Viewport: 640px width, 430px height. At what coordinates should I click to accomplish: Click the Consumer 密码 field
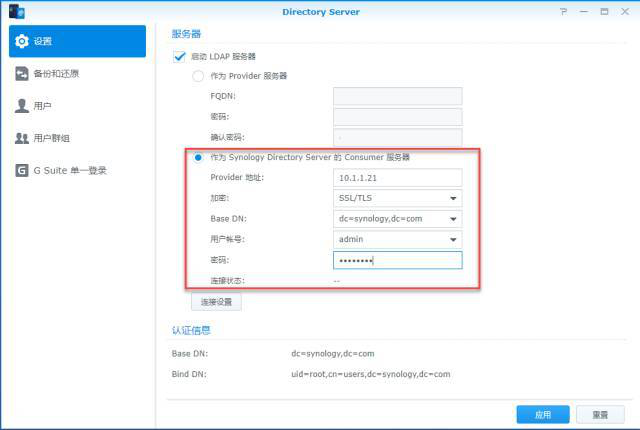[398, 260]
